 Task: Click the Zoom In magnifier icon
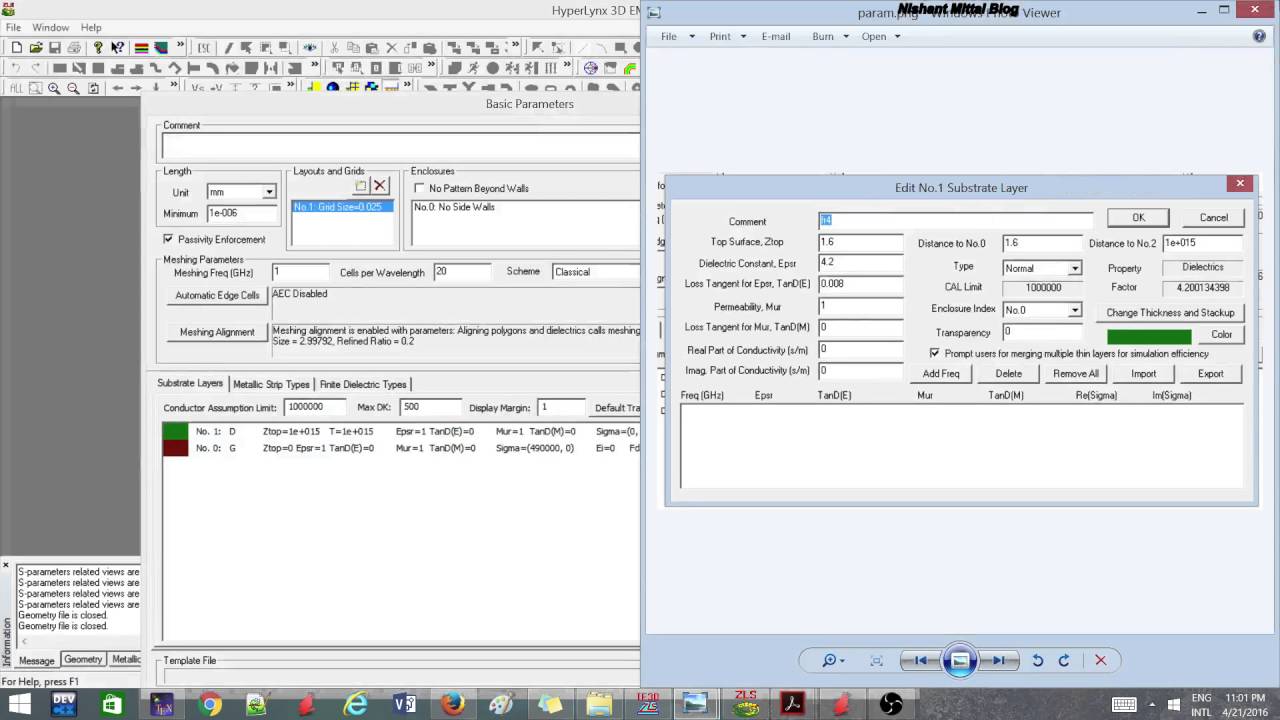coord(54,88)
